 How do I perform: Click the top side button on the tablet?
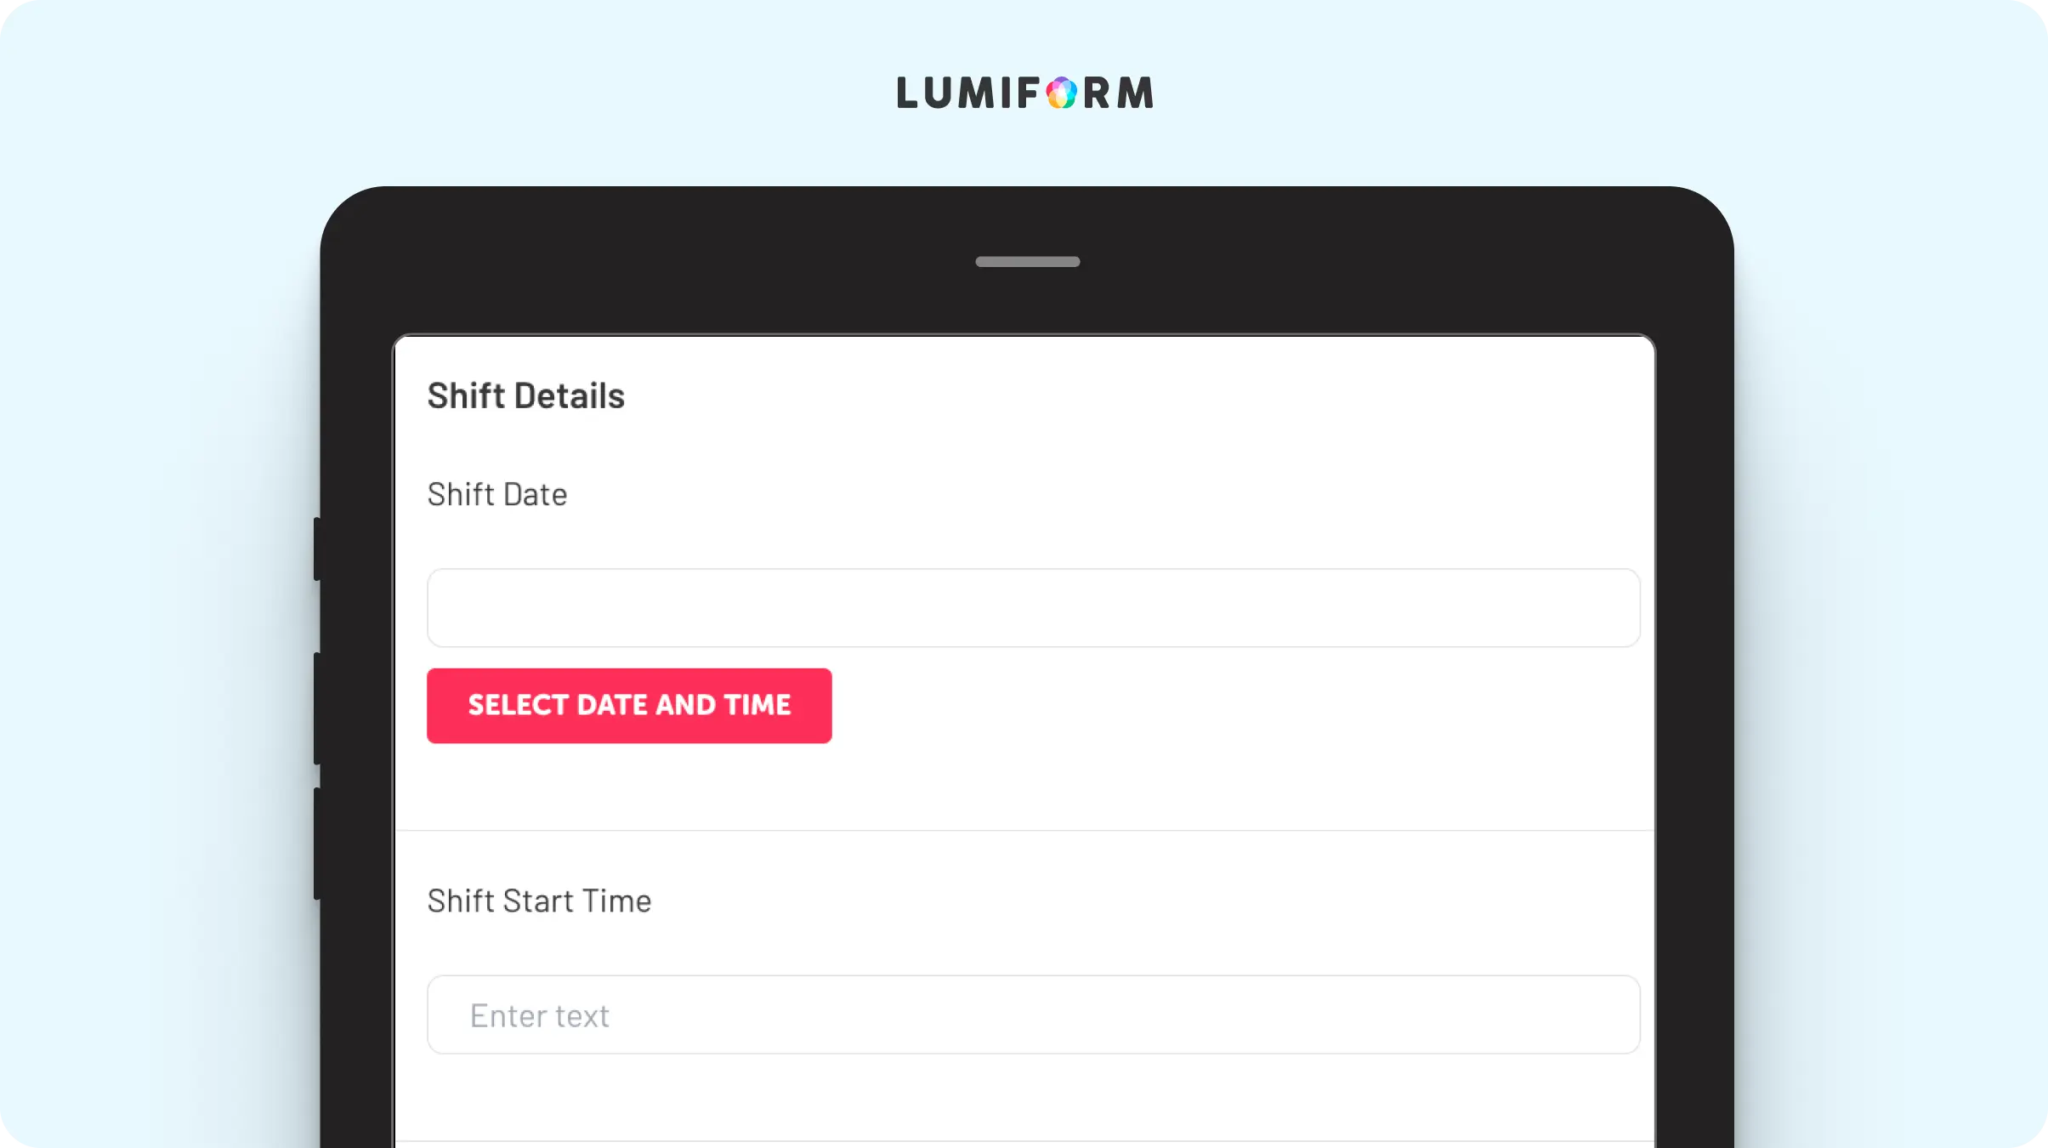click(x=317, y=549)
